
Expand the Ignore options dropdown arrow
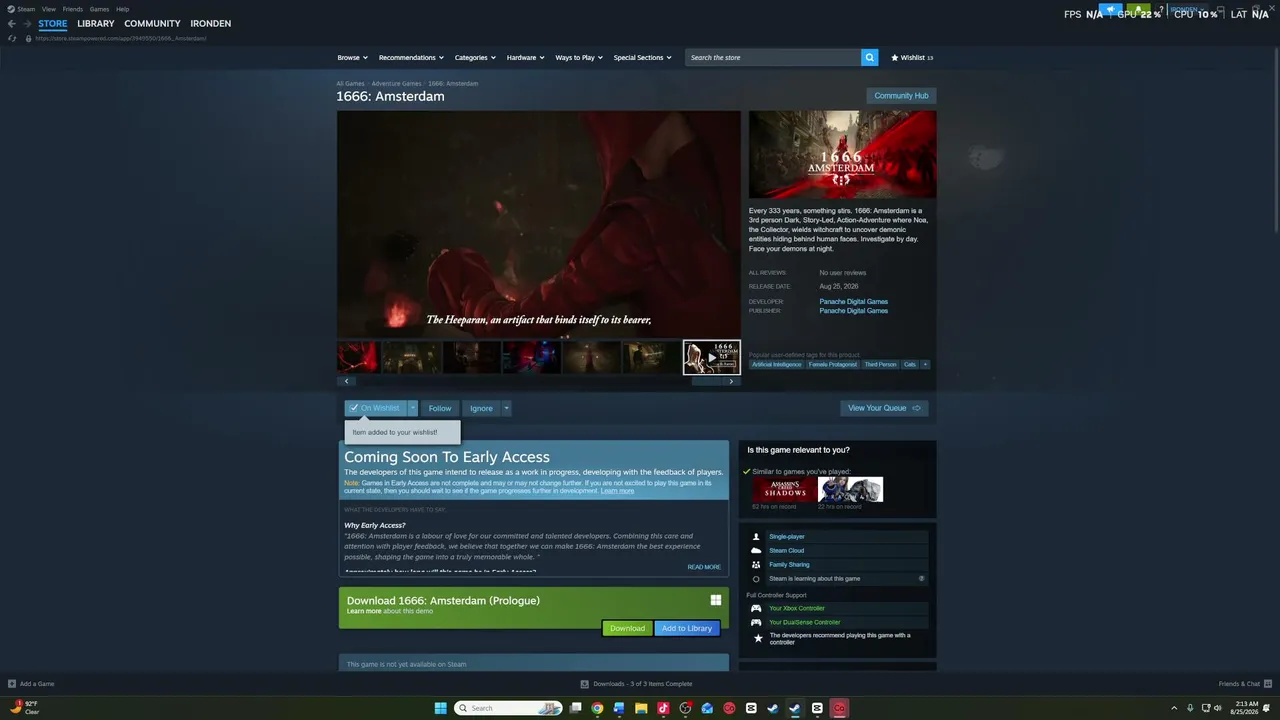click(x=506, y=408)
